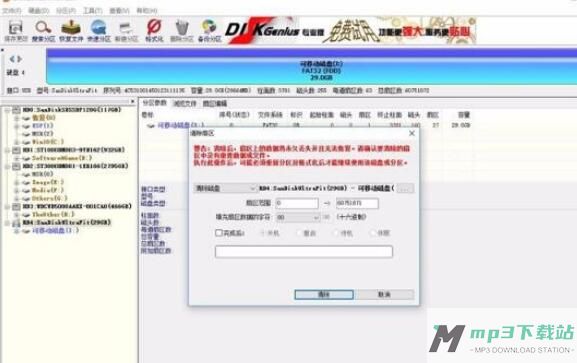Click the sector range end value field

point(357,203)
